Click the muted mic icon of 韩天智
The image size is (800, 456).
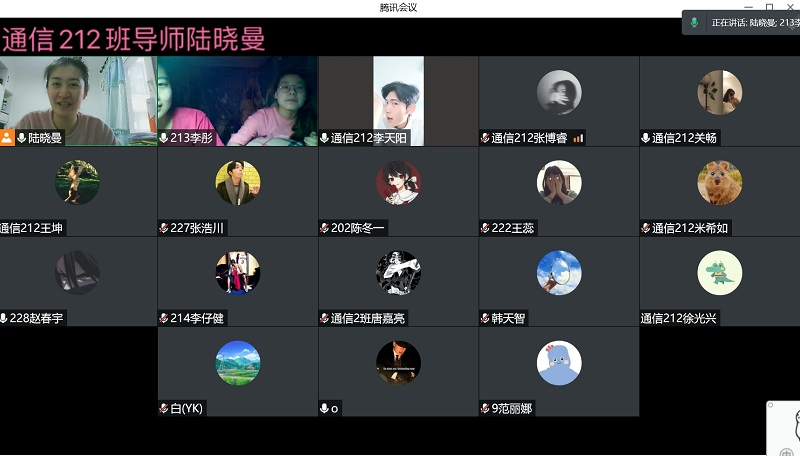[x=485, y=318]
